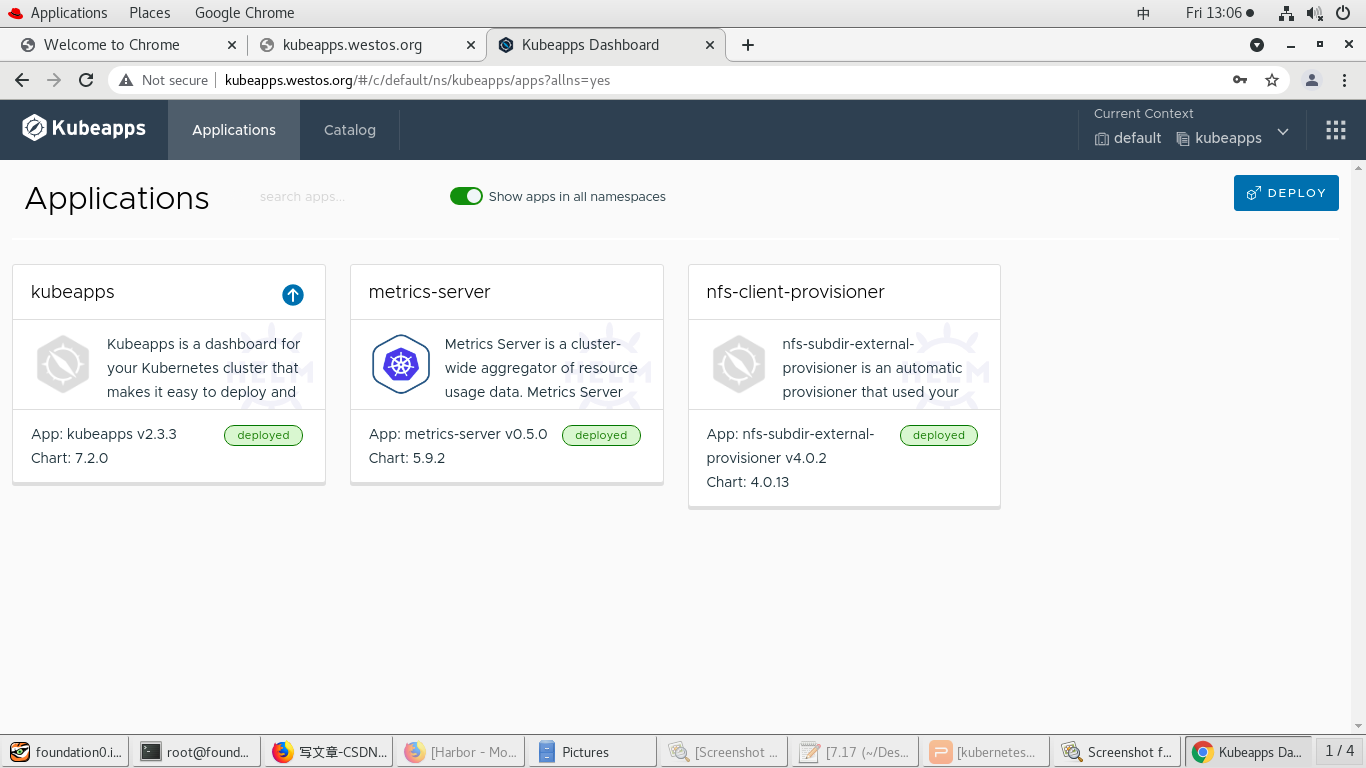Click the default cluster context label
This screenshot has width=1366, height=768.
point(1128,138)
